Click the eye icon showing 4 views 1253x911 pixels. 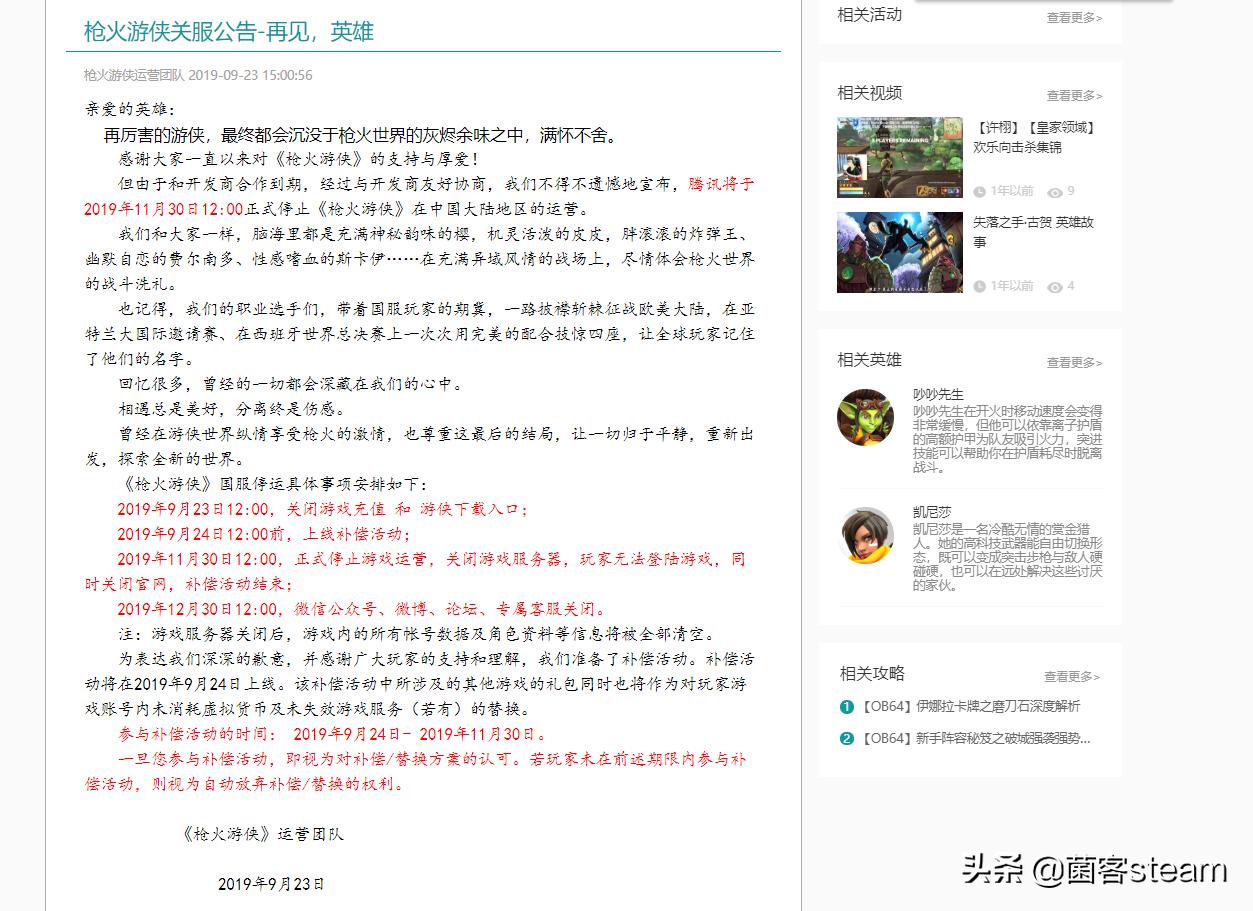(x=1053, y=285)
